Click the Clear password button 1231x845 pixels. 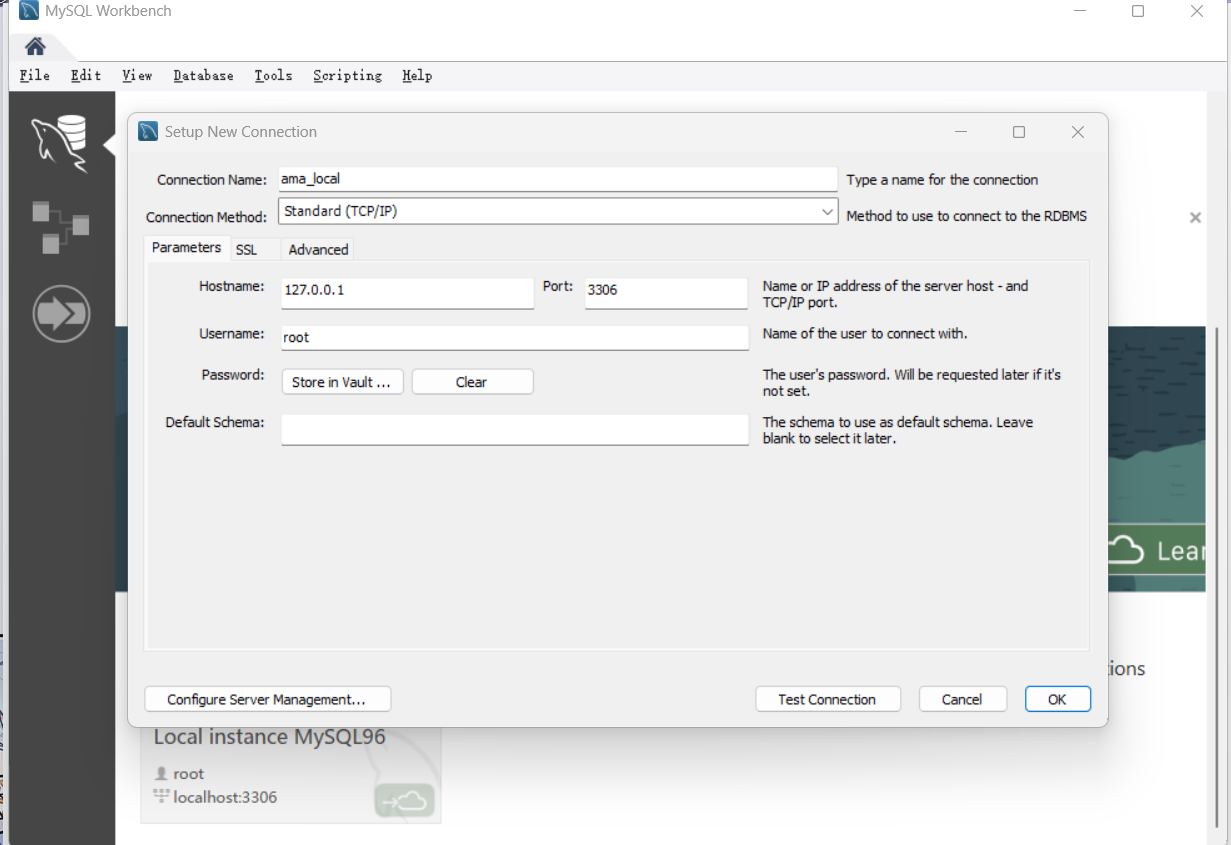tap(472, 382)
